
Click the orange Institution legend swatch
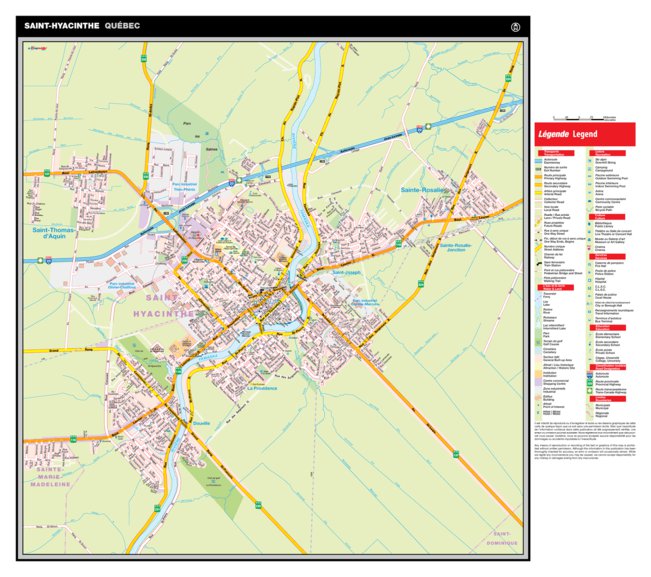[538, 374]
